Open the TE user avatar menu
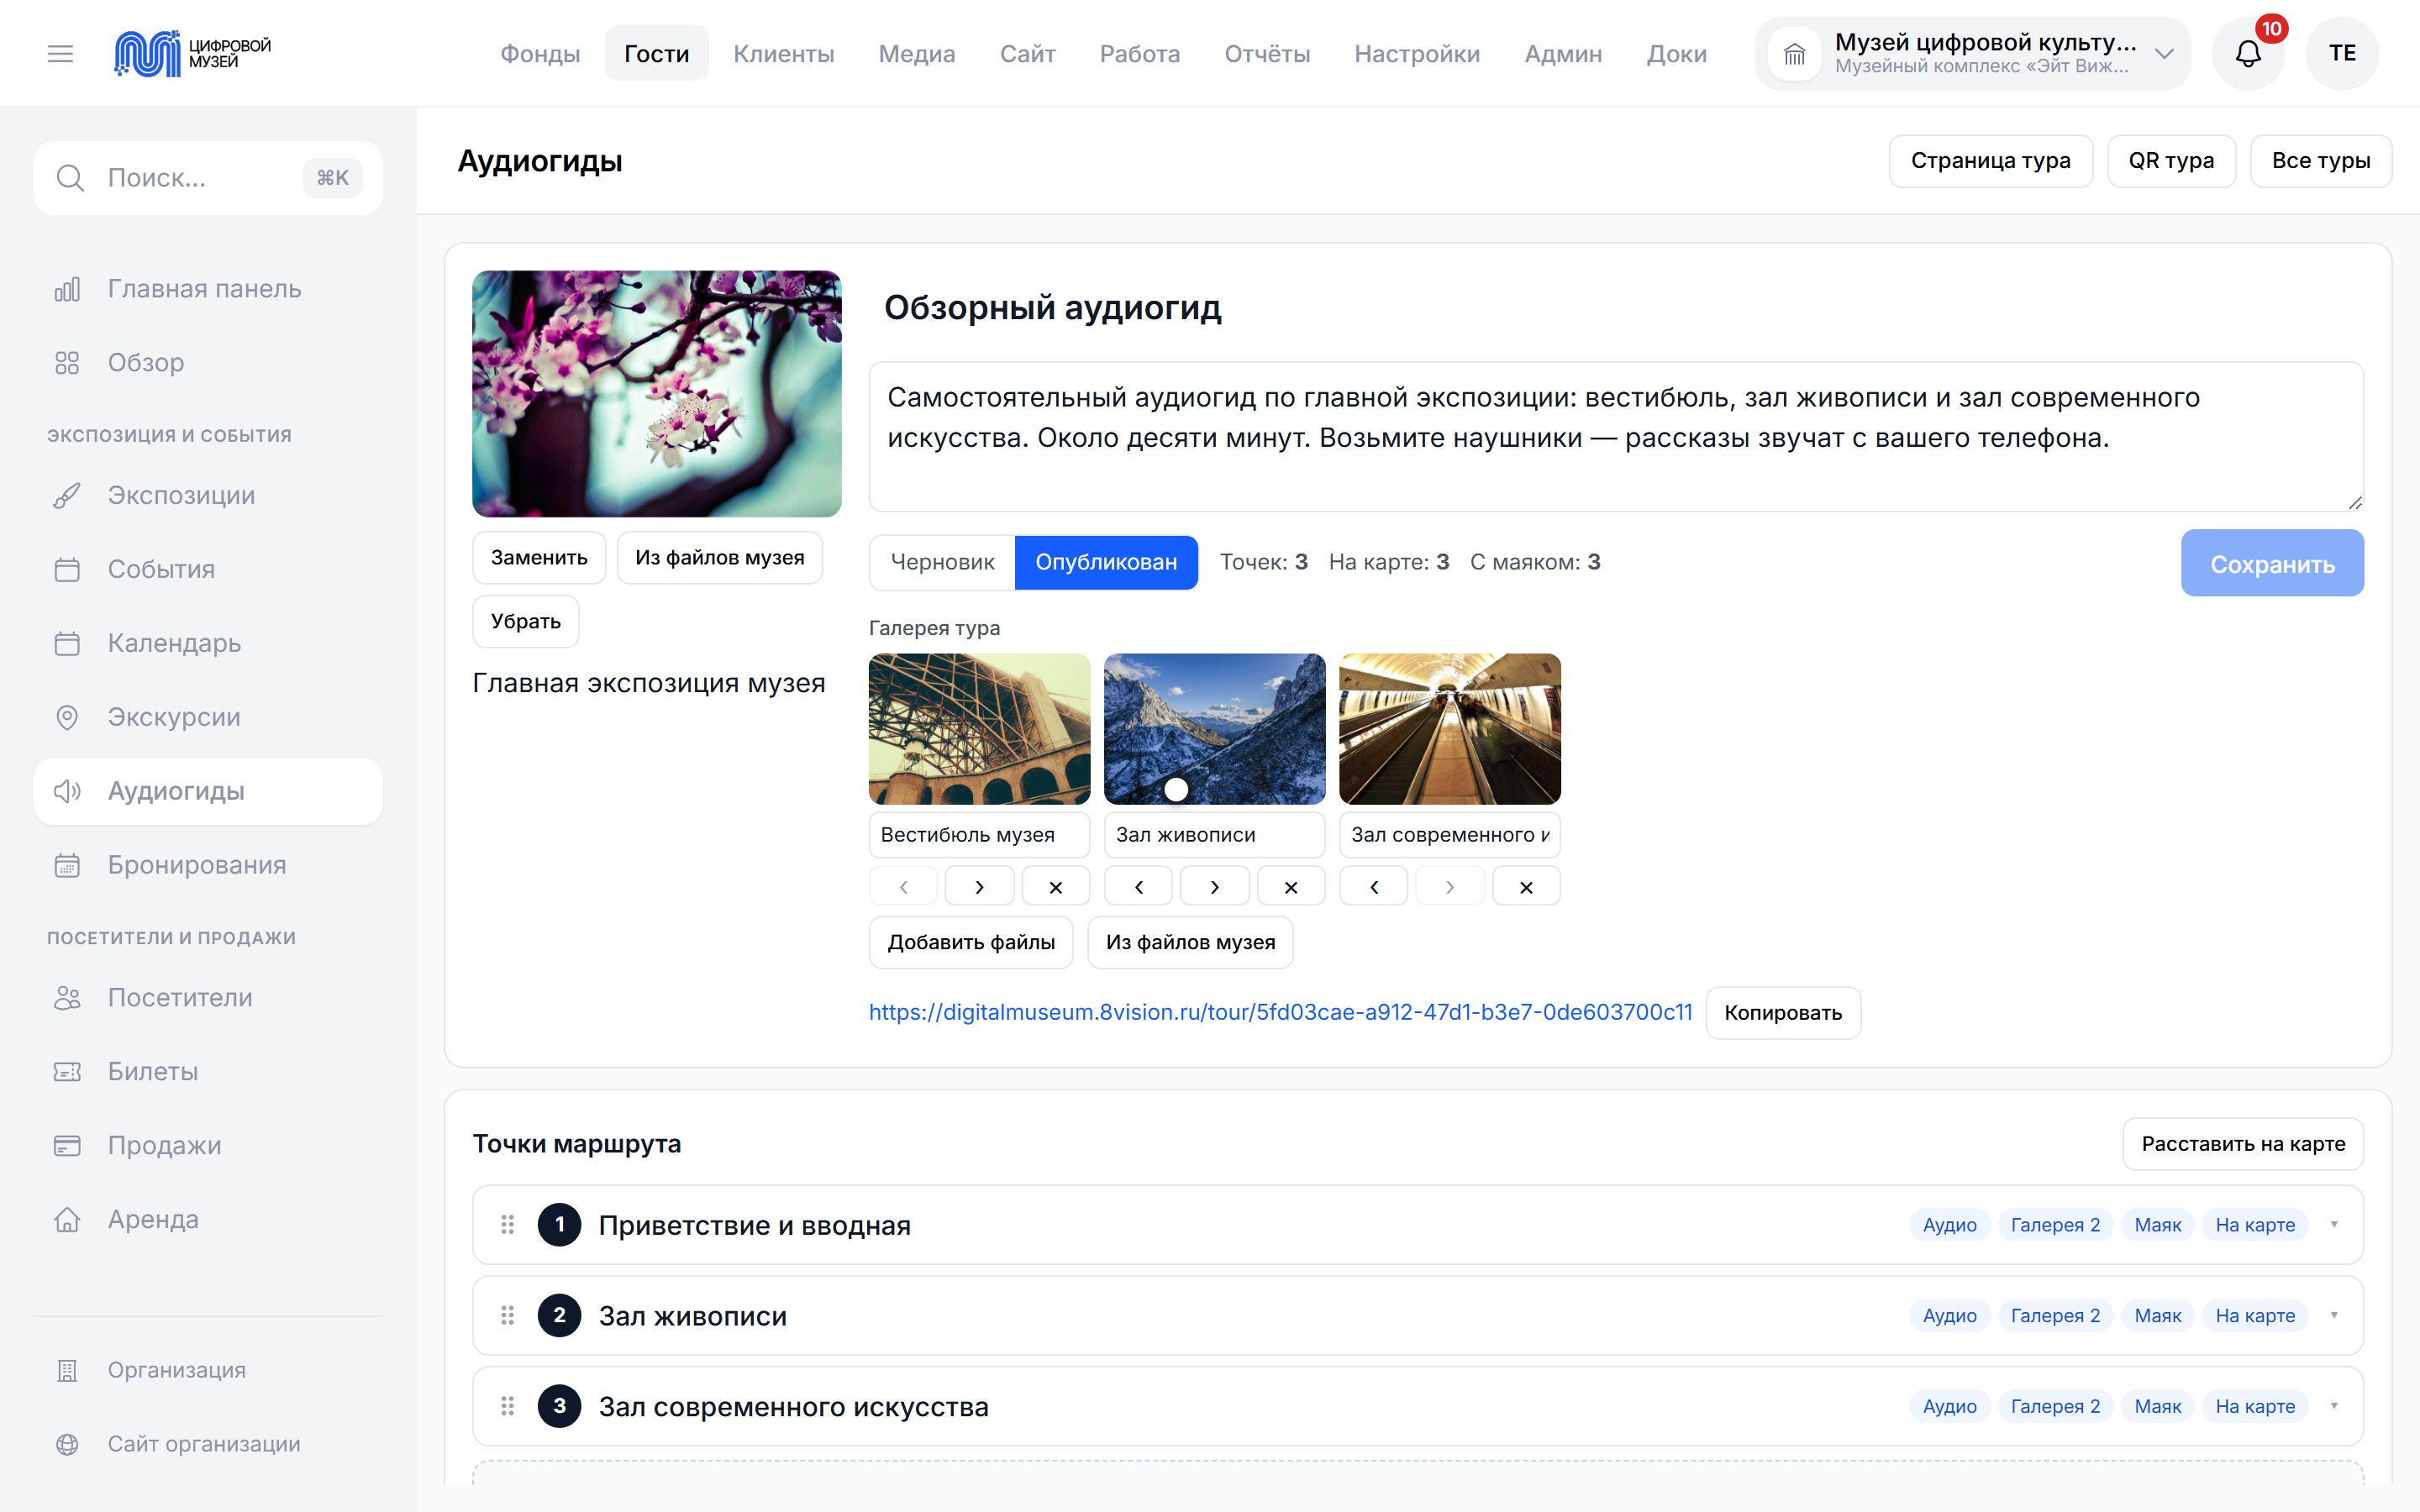Image resolution: width=2420 pixels, height=1512 pixels. click(x=2342, y=54)
